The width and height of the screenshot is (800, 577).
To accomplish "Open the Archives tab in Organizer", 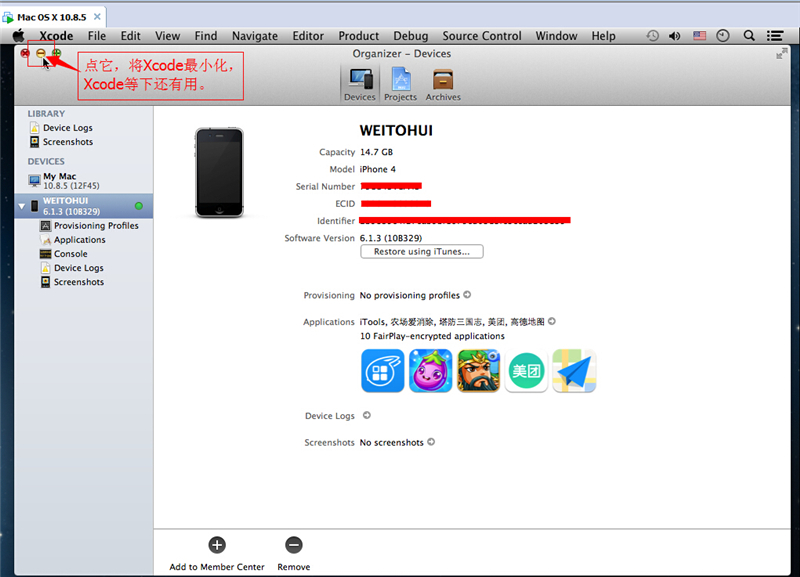I will click(x=443, y=85).
